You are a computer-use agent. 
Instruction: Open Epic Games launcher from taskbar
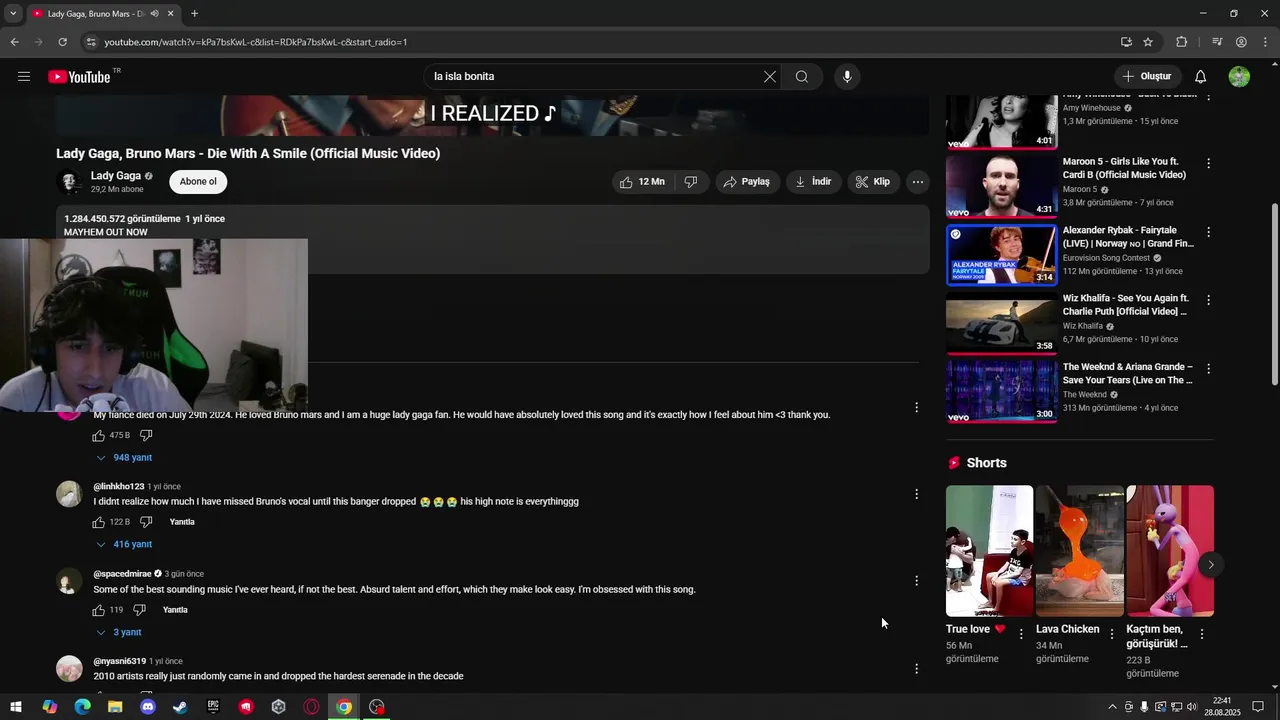coord(213,707)
